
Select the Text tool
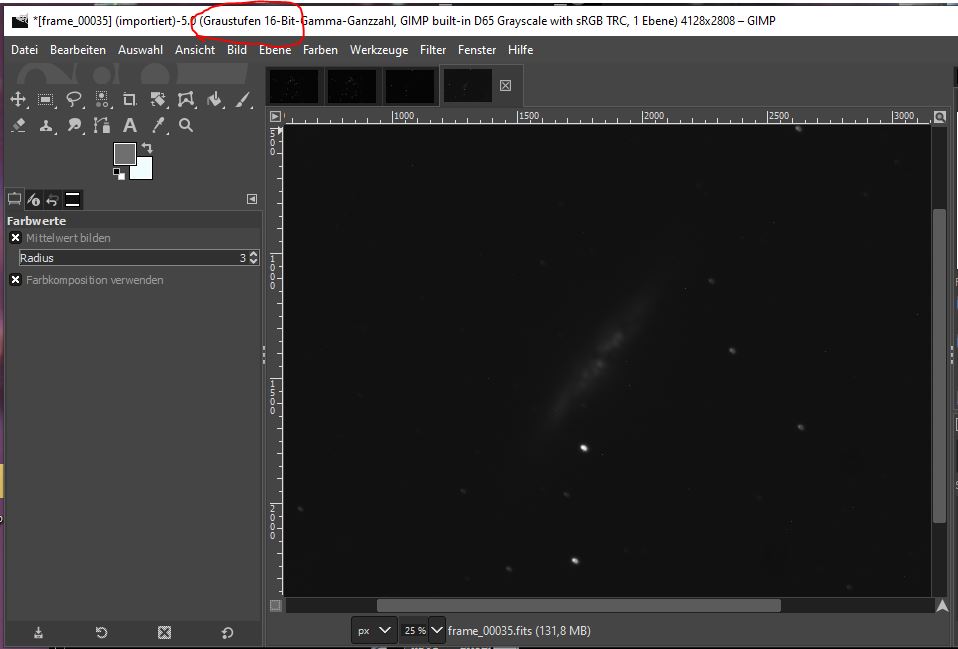[x=130, y=125]
